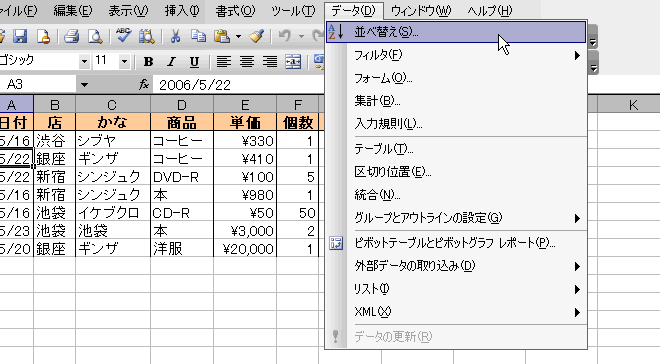Open the 挿入(I) menu
The image size is (660, 364).
[x=181, y=11]
